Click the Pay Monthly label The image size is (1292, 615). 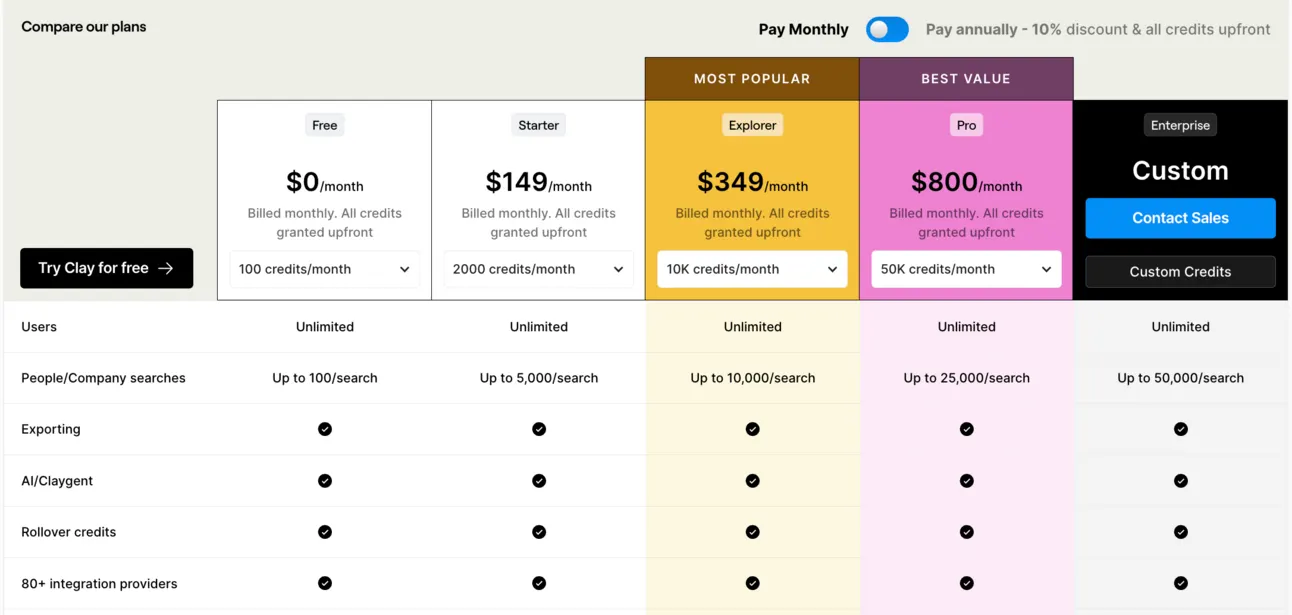click(803, 30)
